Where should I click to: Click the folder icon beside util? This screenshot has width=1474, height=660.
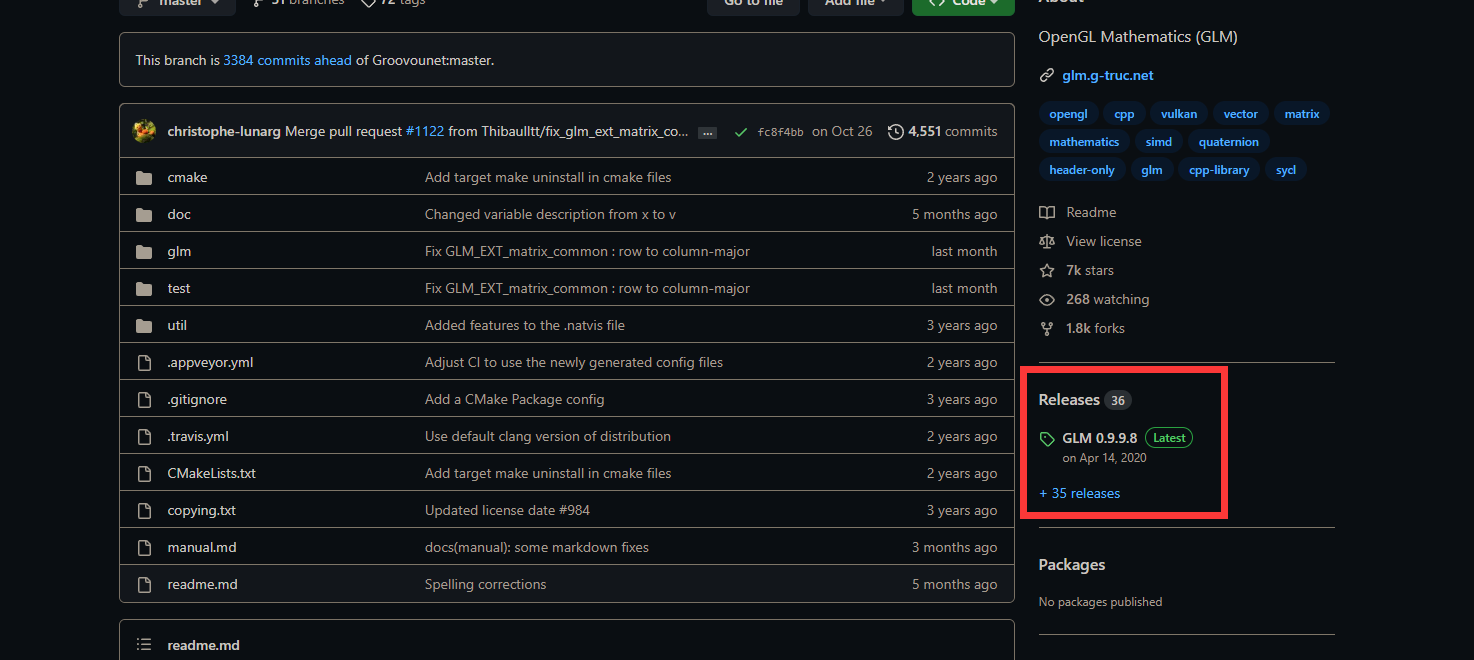click(144, 325)
